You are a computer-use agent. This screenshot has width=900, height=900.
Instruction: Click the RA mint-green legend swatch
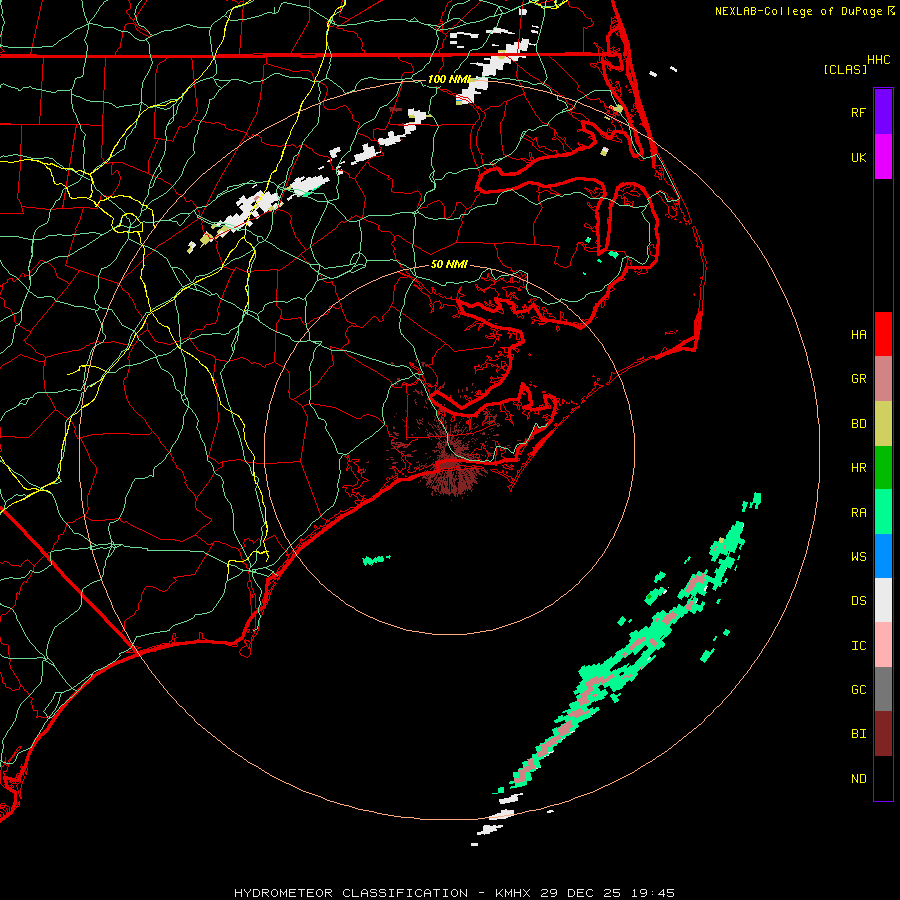883,512
